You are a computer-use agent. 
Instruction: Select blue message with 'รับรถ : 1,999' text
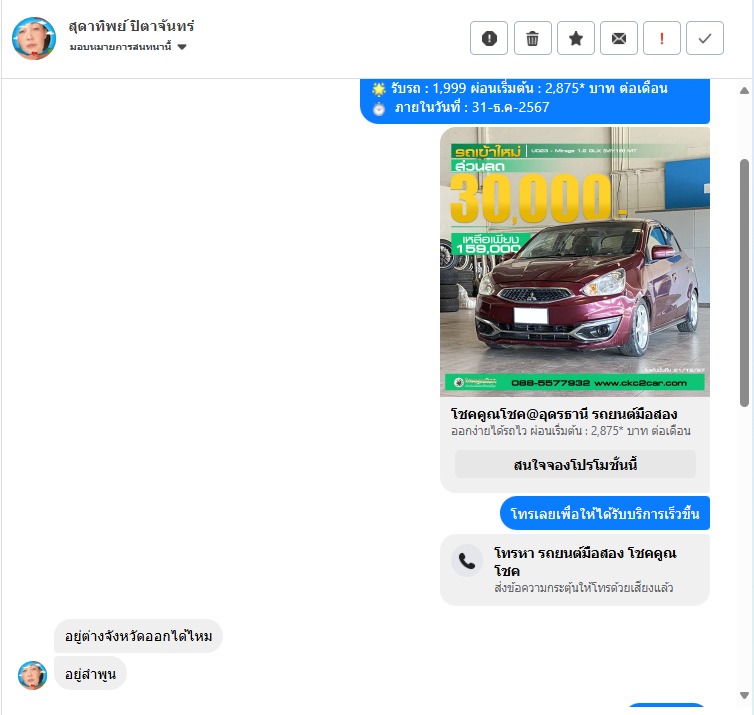535,101
